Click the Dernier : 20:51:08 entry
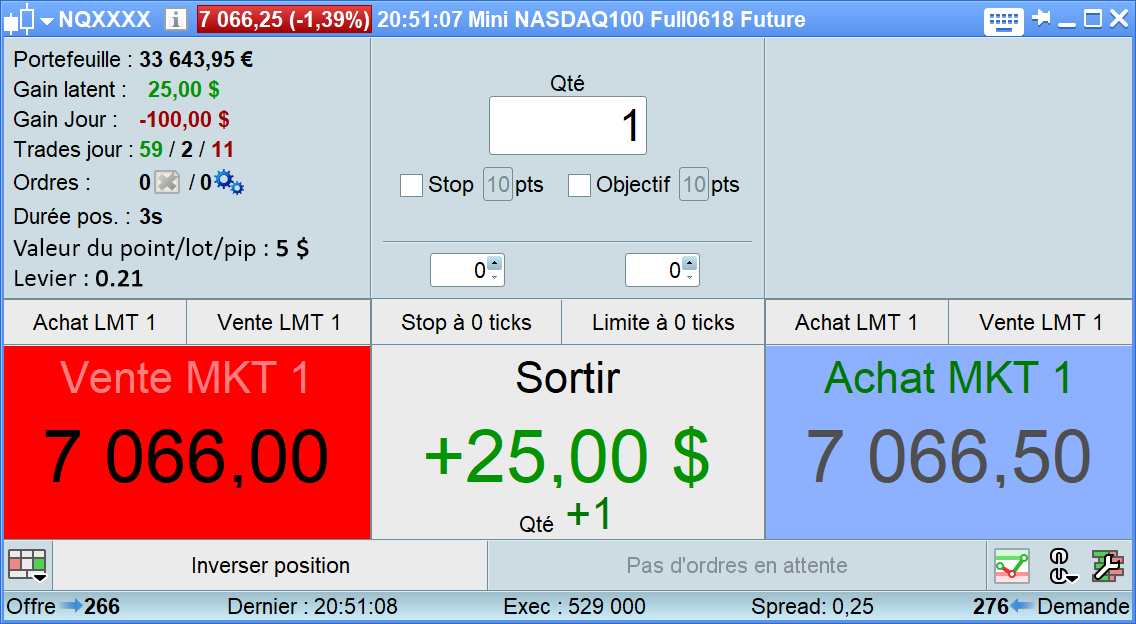This screenshot has height=624, width=1136. [x=312, y=607]
